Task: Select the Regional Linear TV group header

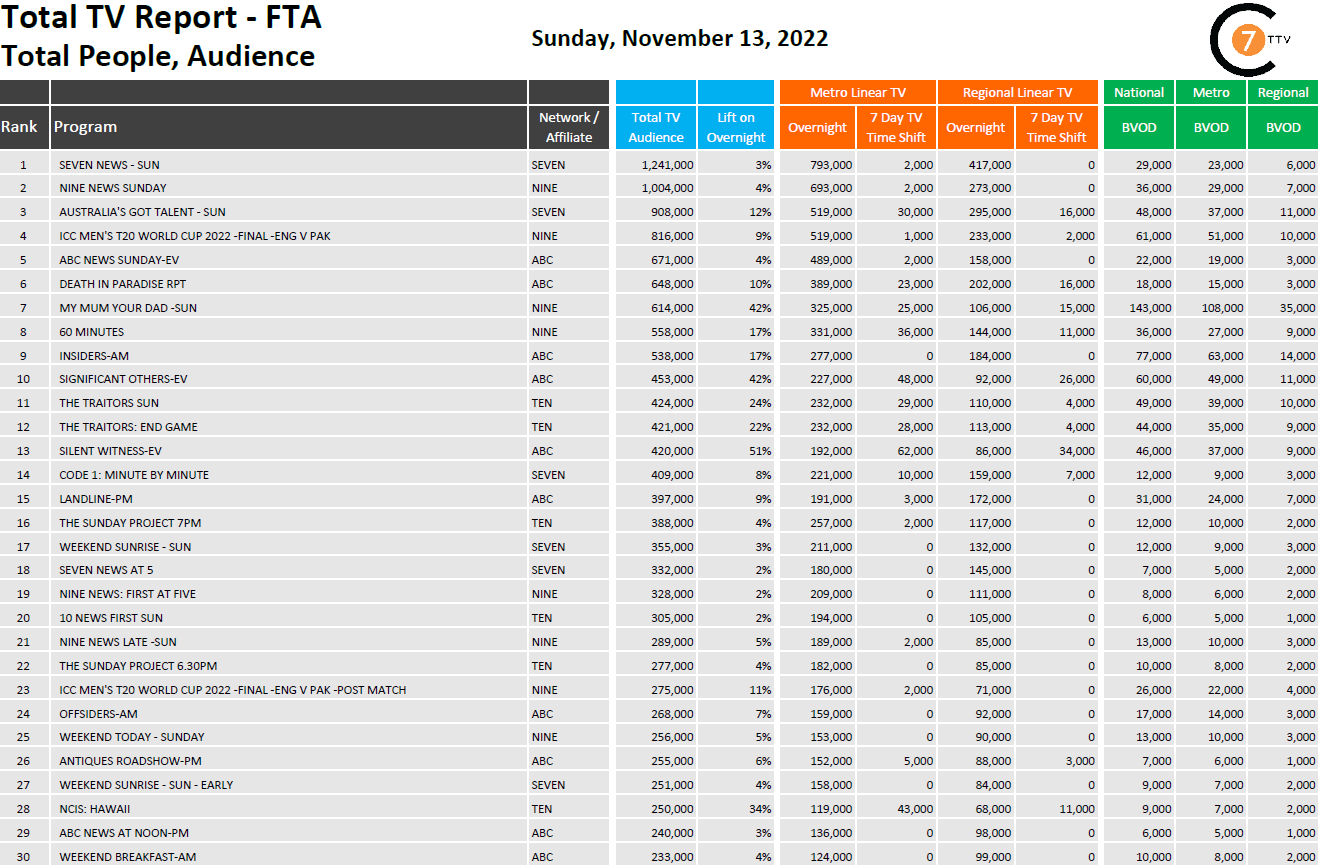Action: pyautogui.click(x=1016, y=92)
